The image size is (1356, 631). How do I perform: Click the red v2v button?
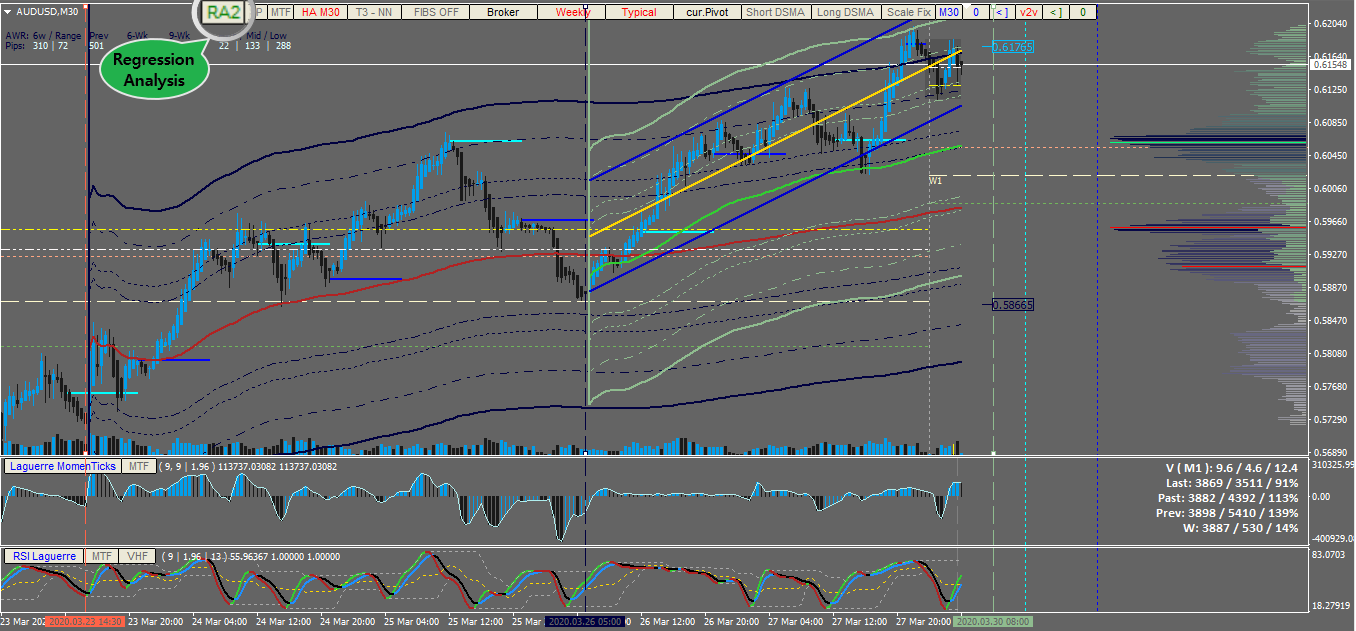1028,12
